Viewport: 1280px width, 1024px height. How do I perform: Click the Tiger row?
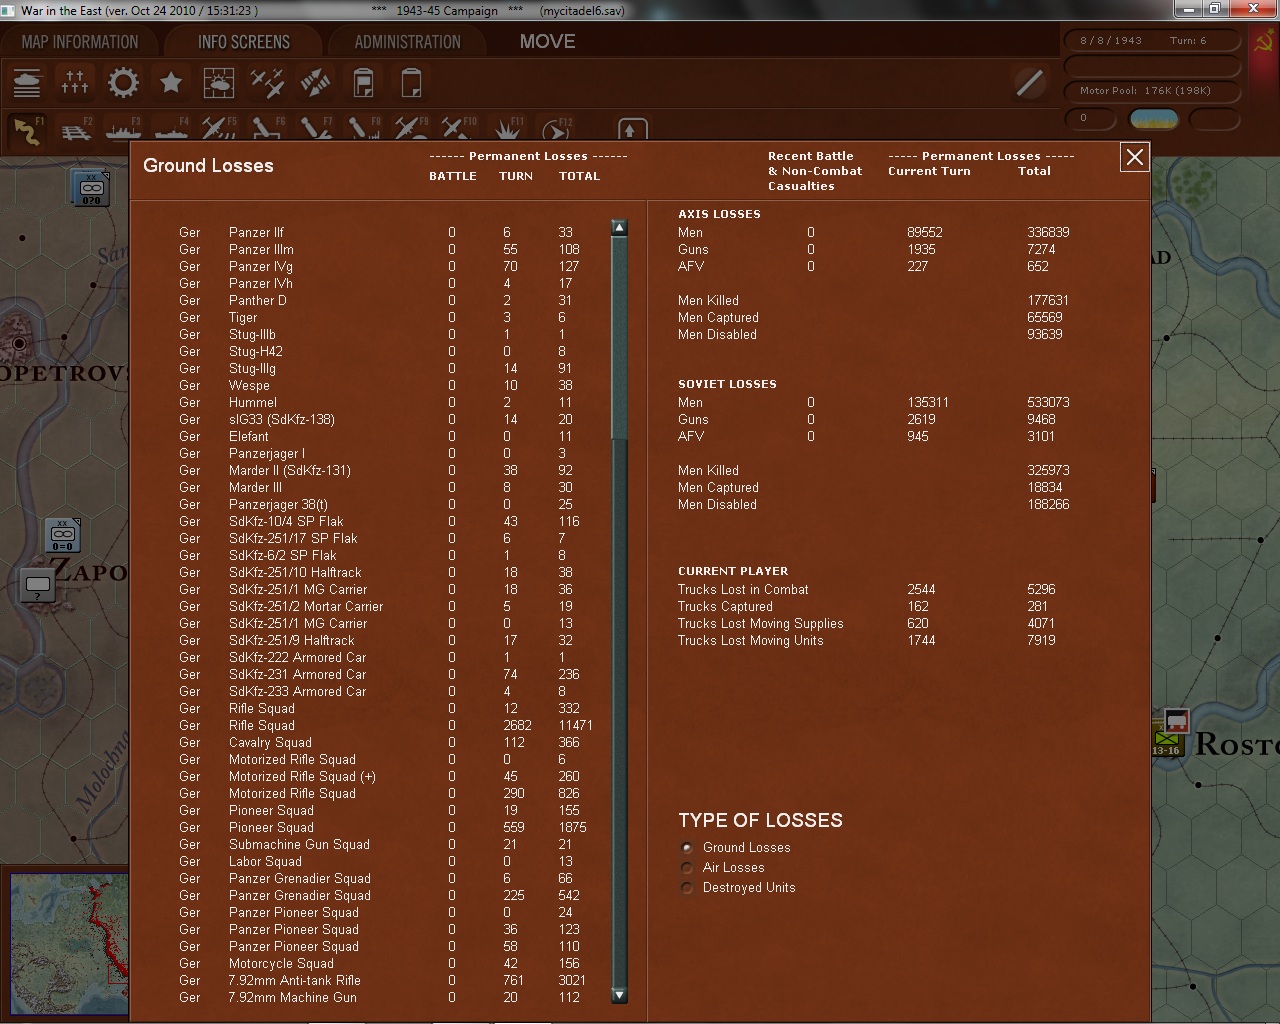[388, 317]
